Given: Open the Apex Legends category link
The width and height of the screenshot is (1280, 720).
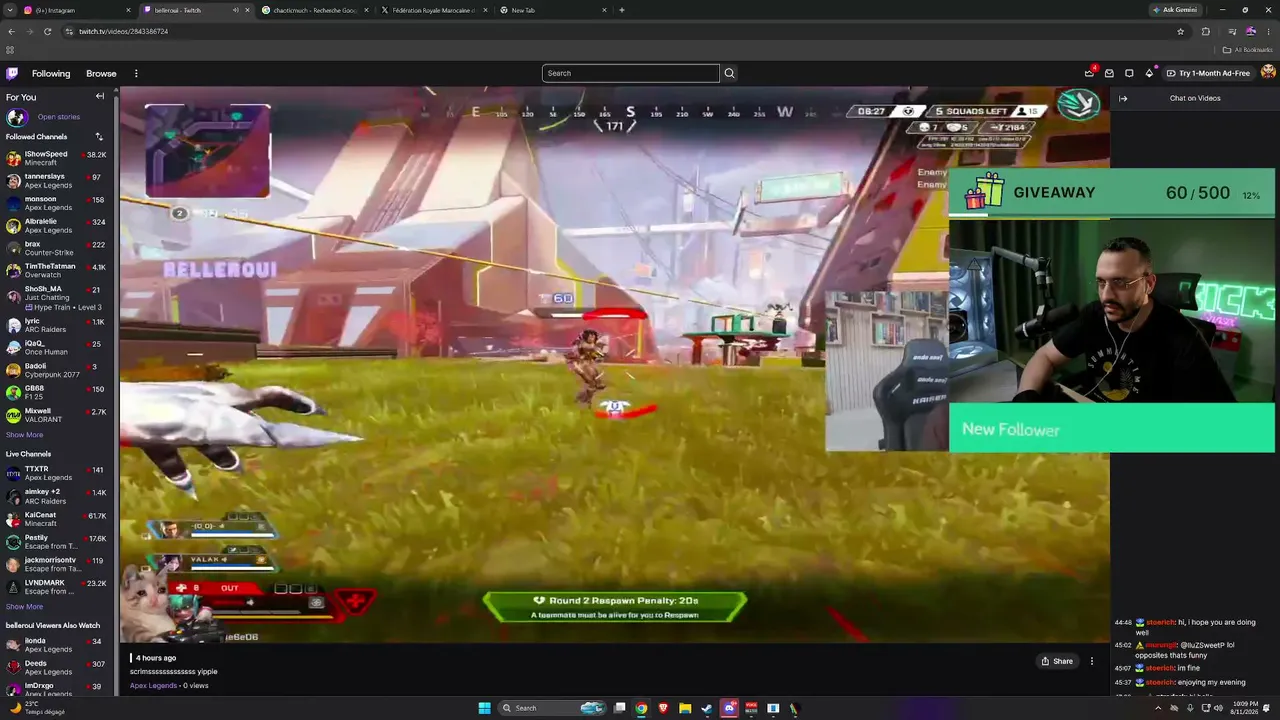Looking at the screenshot, I should coord(154,686).
